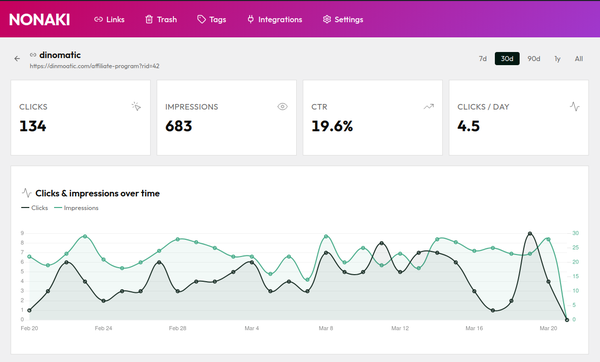Click the 4.5 clicks per day value
This screenshot has height=362, width=600.
(x=468, y=126)
